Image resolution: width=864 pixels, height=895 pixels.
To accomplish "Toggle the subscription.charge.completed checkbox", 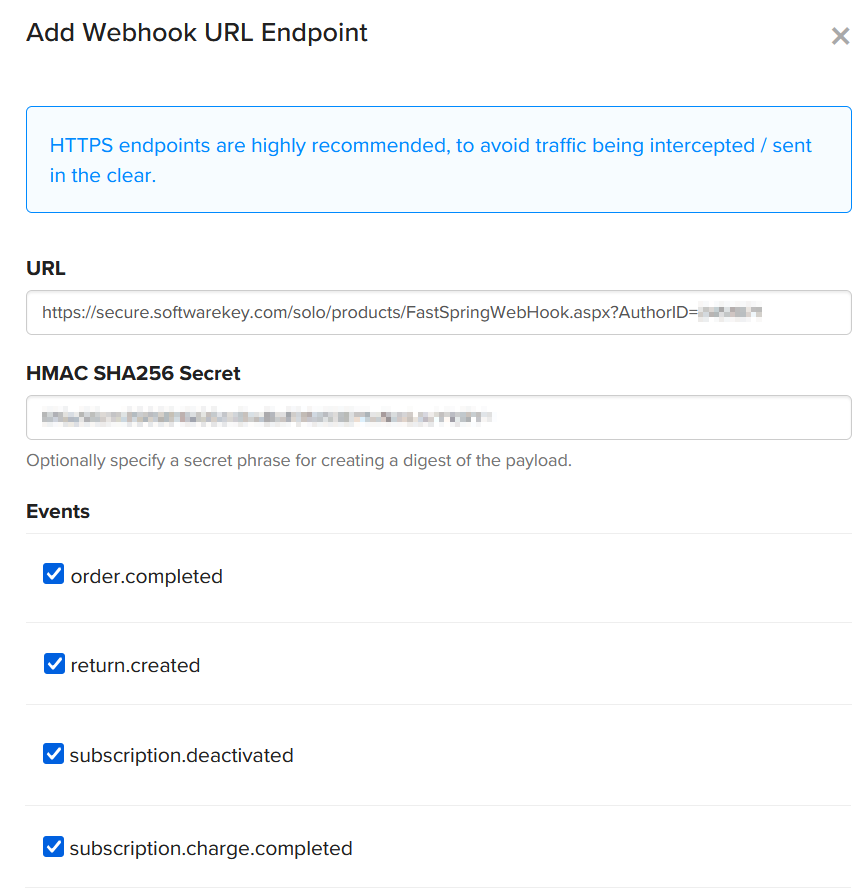I will (x=54, y=847).
